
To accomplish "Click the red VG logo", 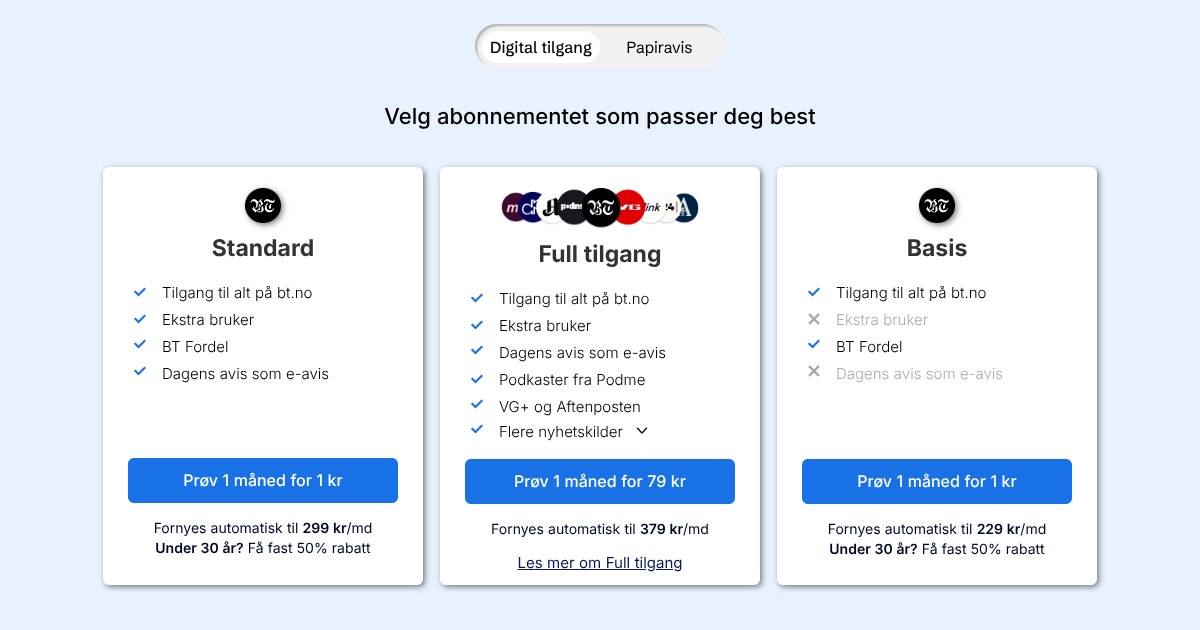I will [x=630, y=207].
